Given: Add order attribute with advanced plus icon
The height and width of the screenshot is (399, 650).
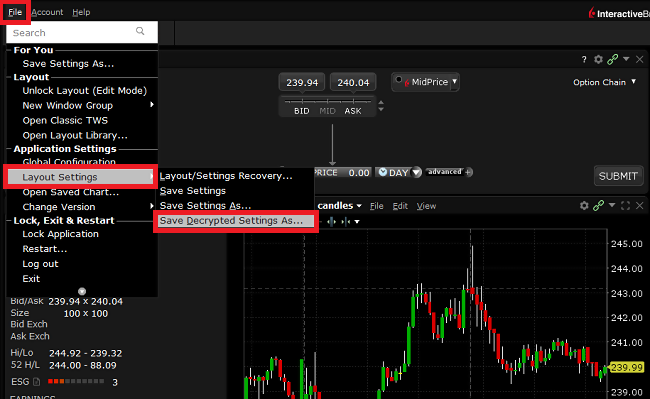Looking at the screenshot, I should coord(468,172).
